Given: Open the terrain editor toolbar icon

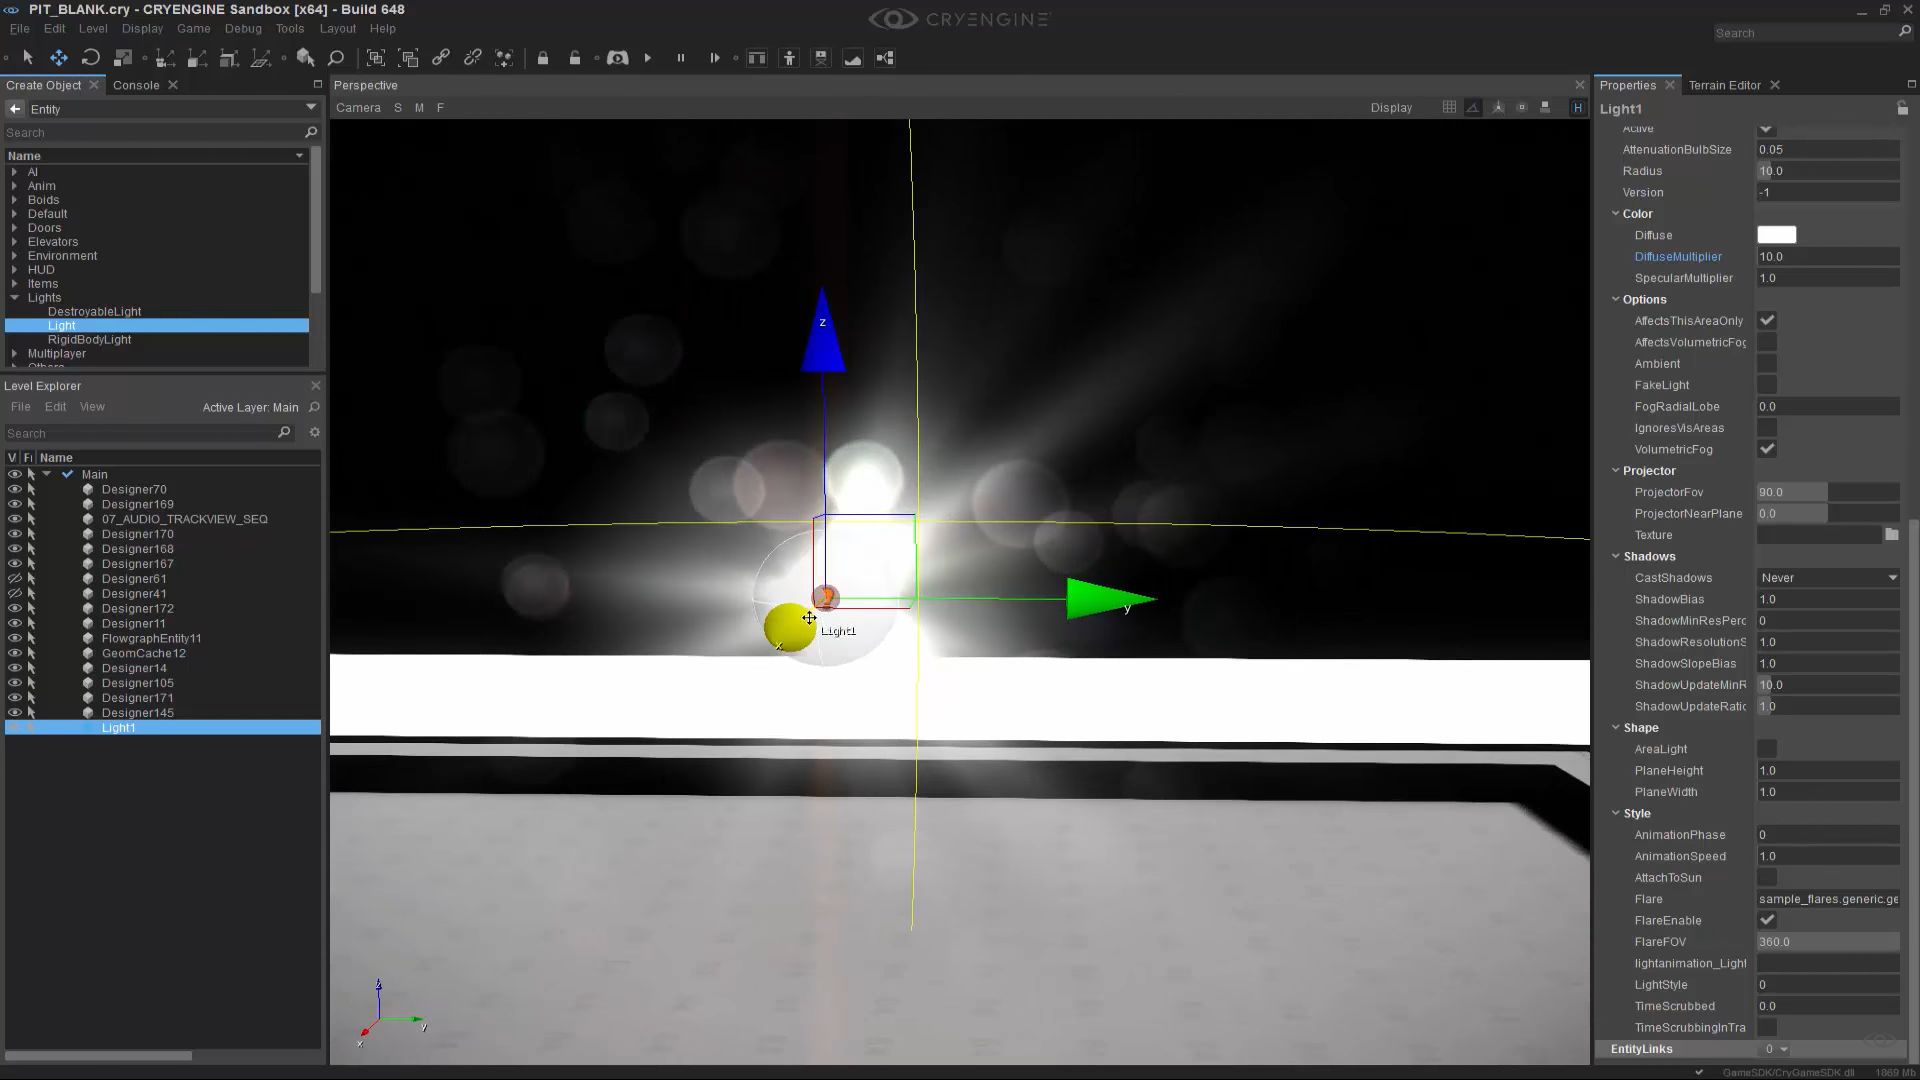Looking at the screenshot, I should [x=853, y=58].
